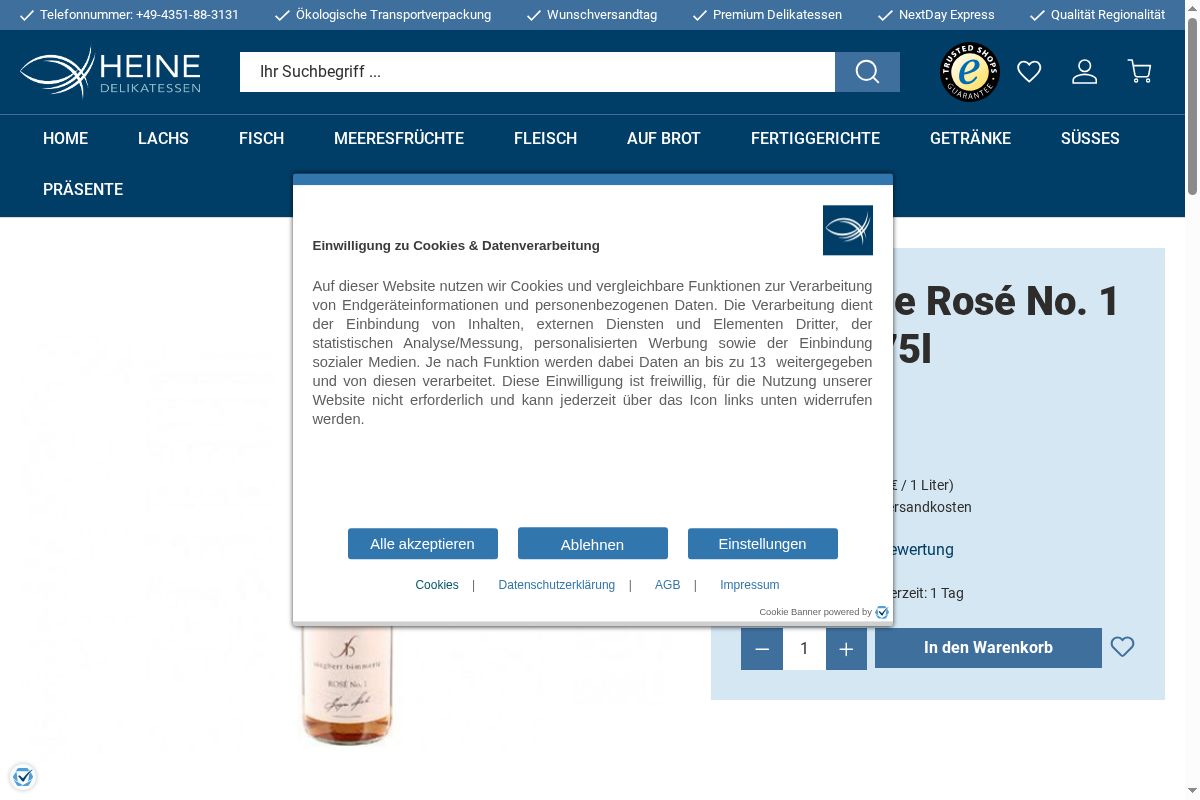Open the Meeresfrüchte menu
This screenshot has height=800, width=1200.
click(x=399, y=139)
